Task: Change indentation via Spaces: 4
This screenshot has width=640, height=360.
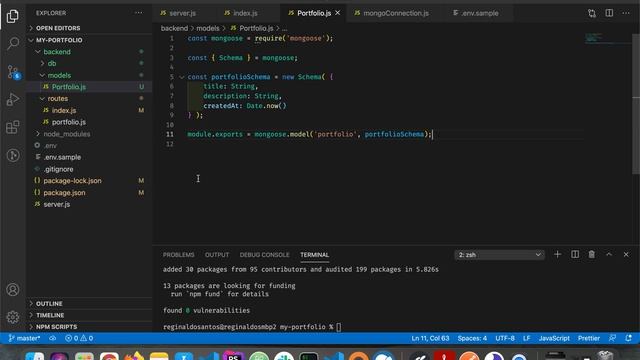Action: 472,338
